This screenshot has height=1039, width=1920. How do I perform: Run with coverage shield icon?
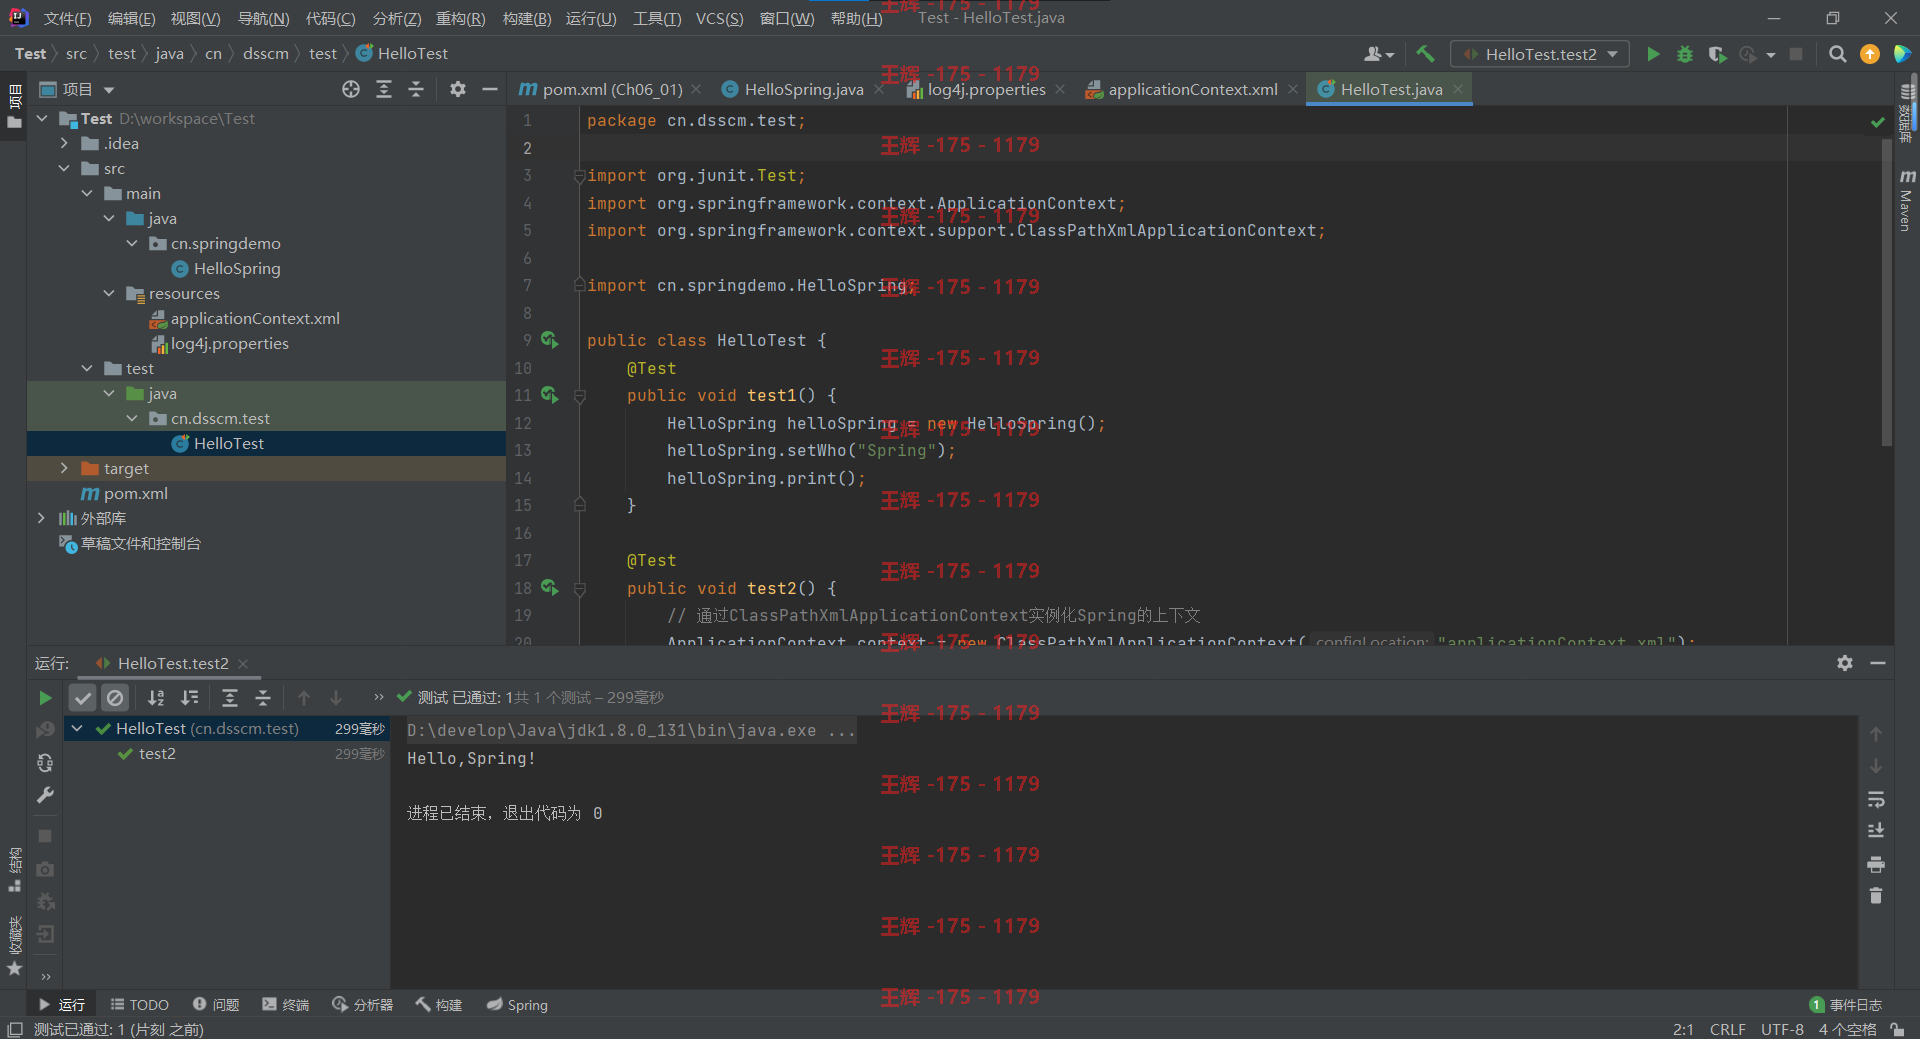coord(1717,54)
